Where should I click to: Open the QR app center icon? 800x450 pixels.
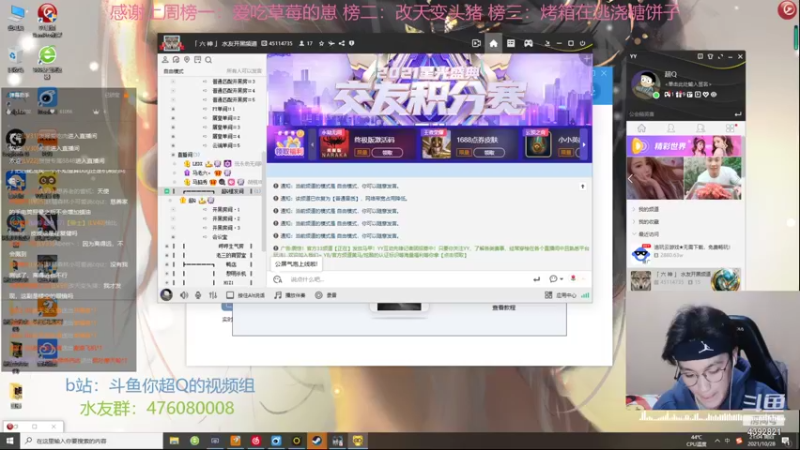(548, 295)
